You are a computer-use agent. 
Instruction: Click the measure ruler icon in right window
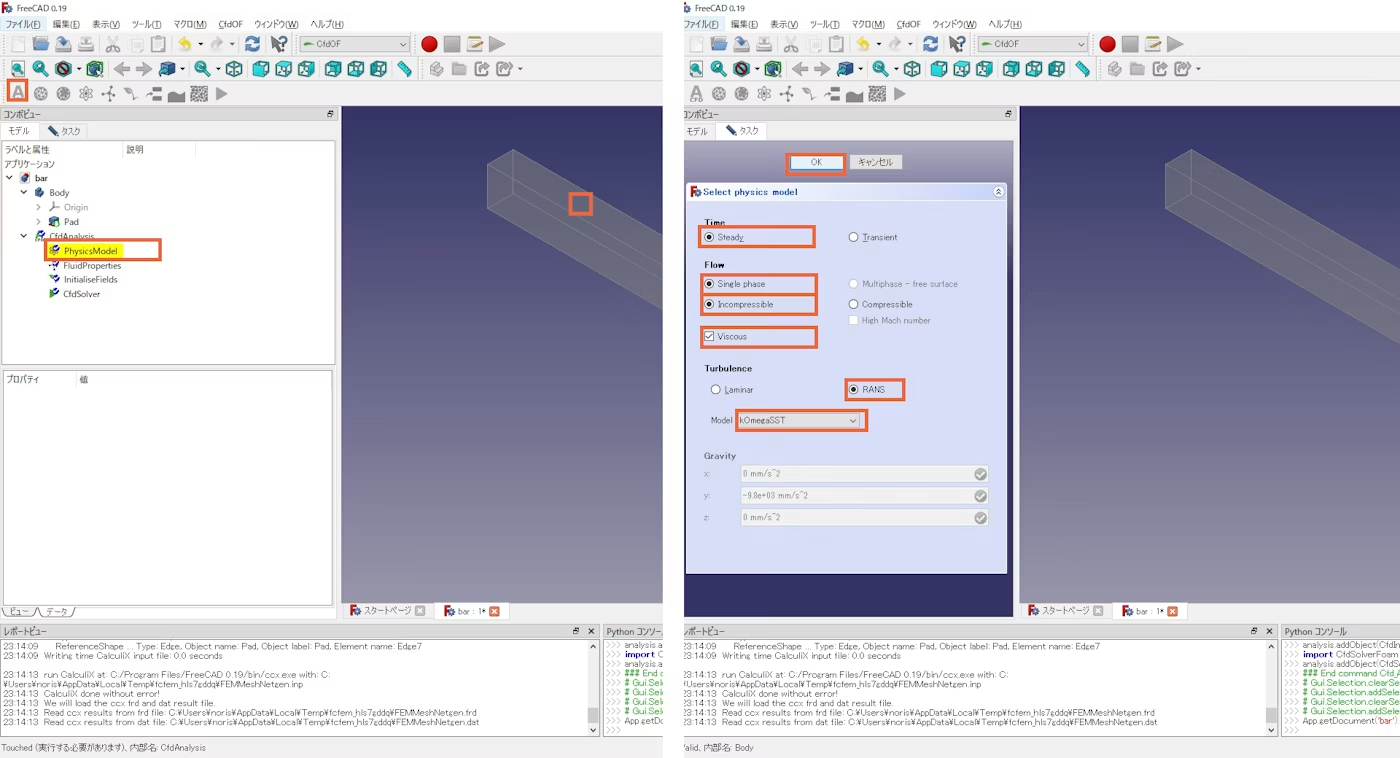click(1082, 69)
